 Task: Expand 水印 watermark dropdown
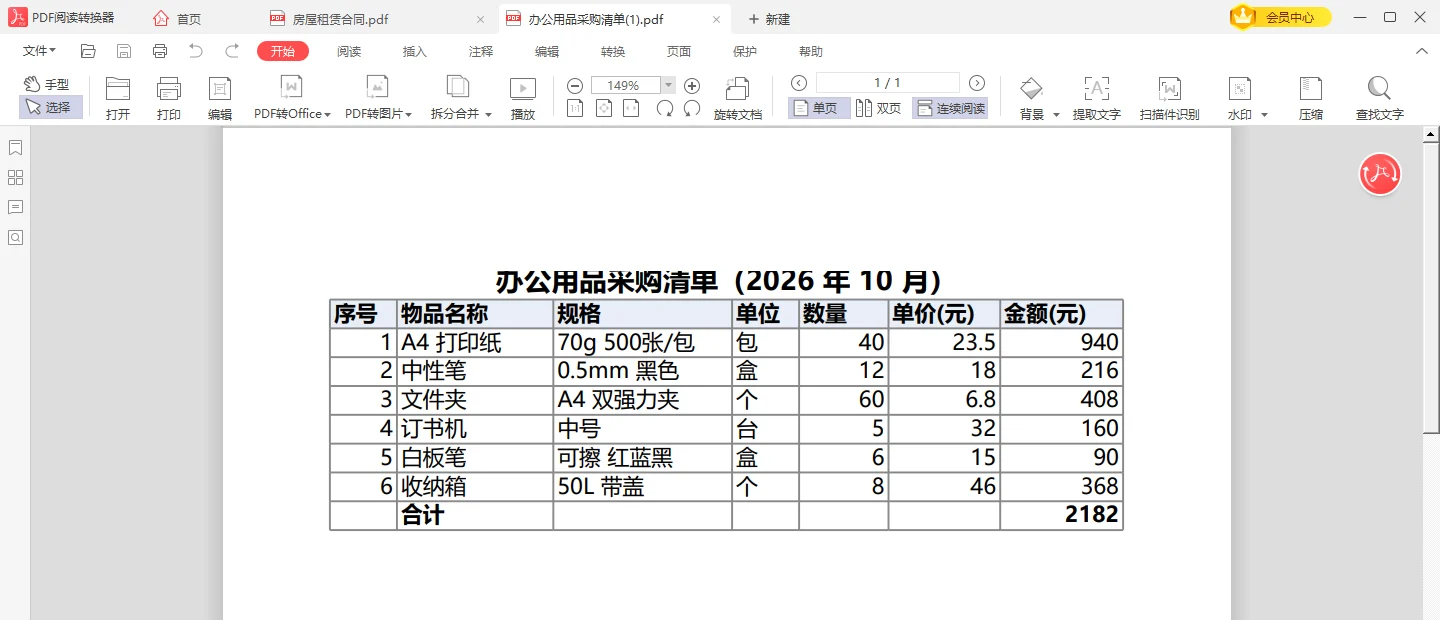(x=1264, y=115)
